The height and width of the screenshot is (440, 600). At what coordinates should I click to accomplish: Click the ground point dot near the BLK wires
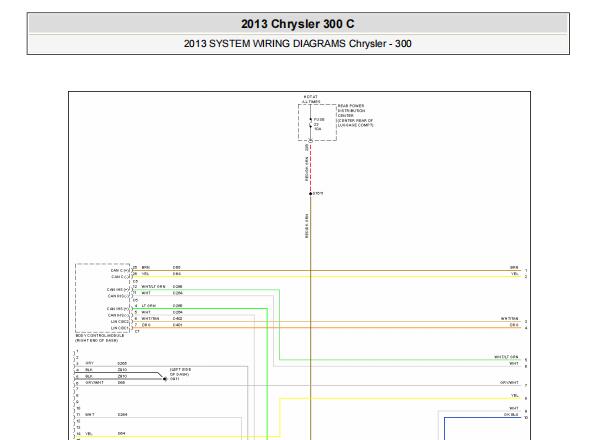click(x=165, y=379)
